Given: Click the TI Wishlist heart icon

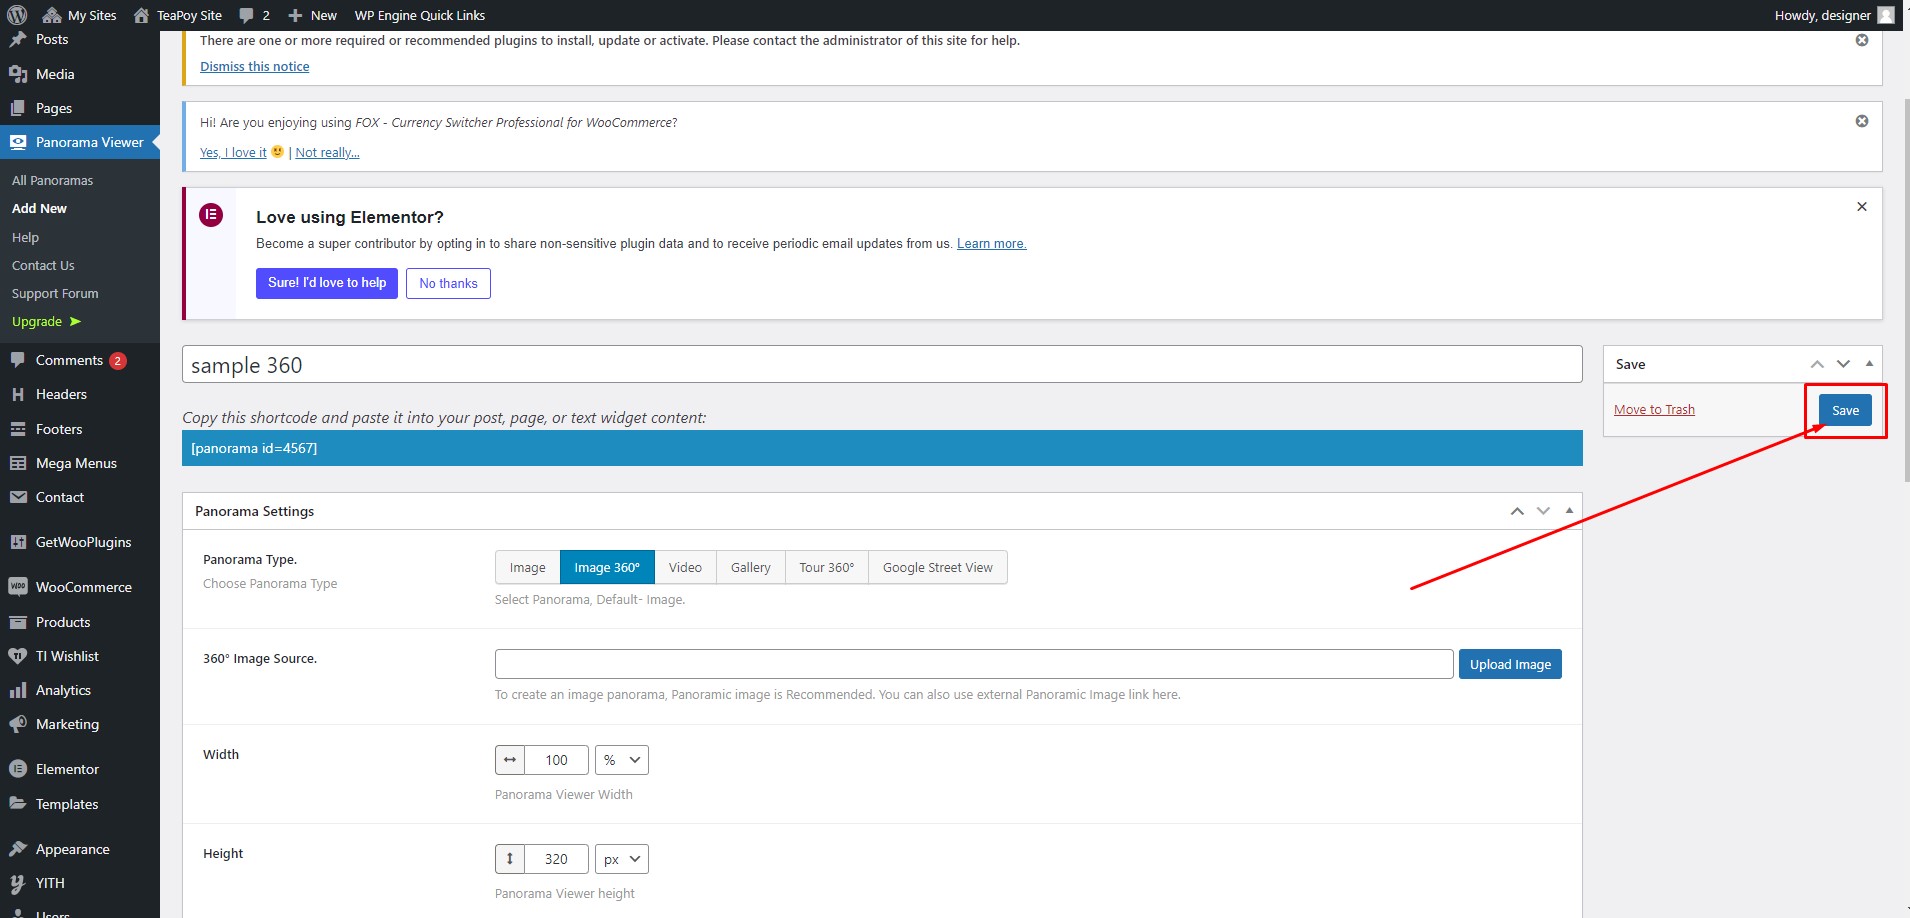Looking at the screenshot, I should point(18,656).
